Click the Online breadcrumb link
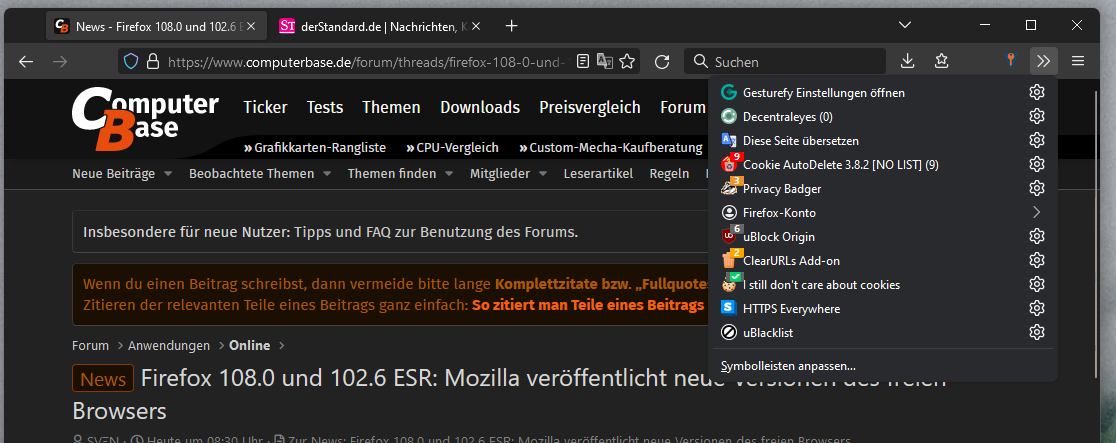The image size is (1116, 443). click(x=250, y=345)
